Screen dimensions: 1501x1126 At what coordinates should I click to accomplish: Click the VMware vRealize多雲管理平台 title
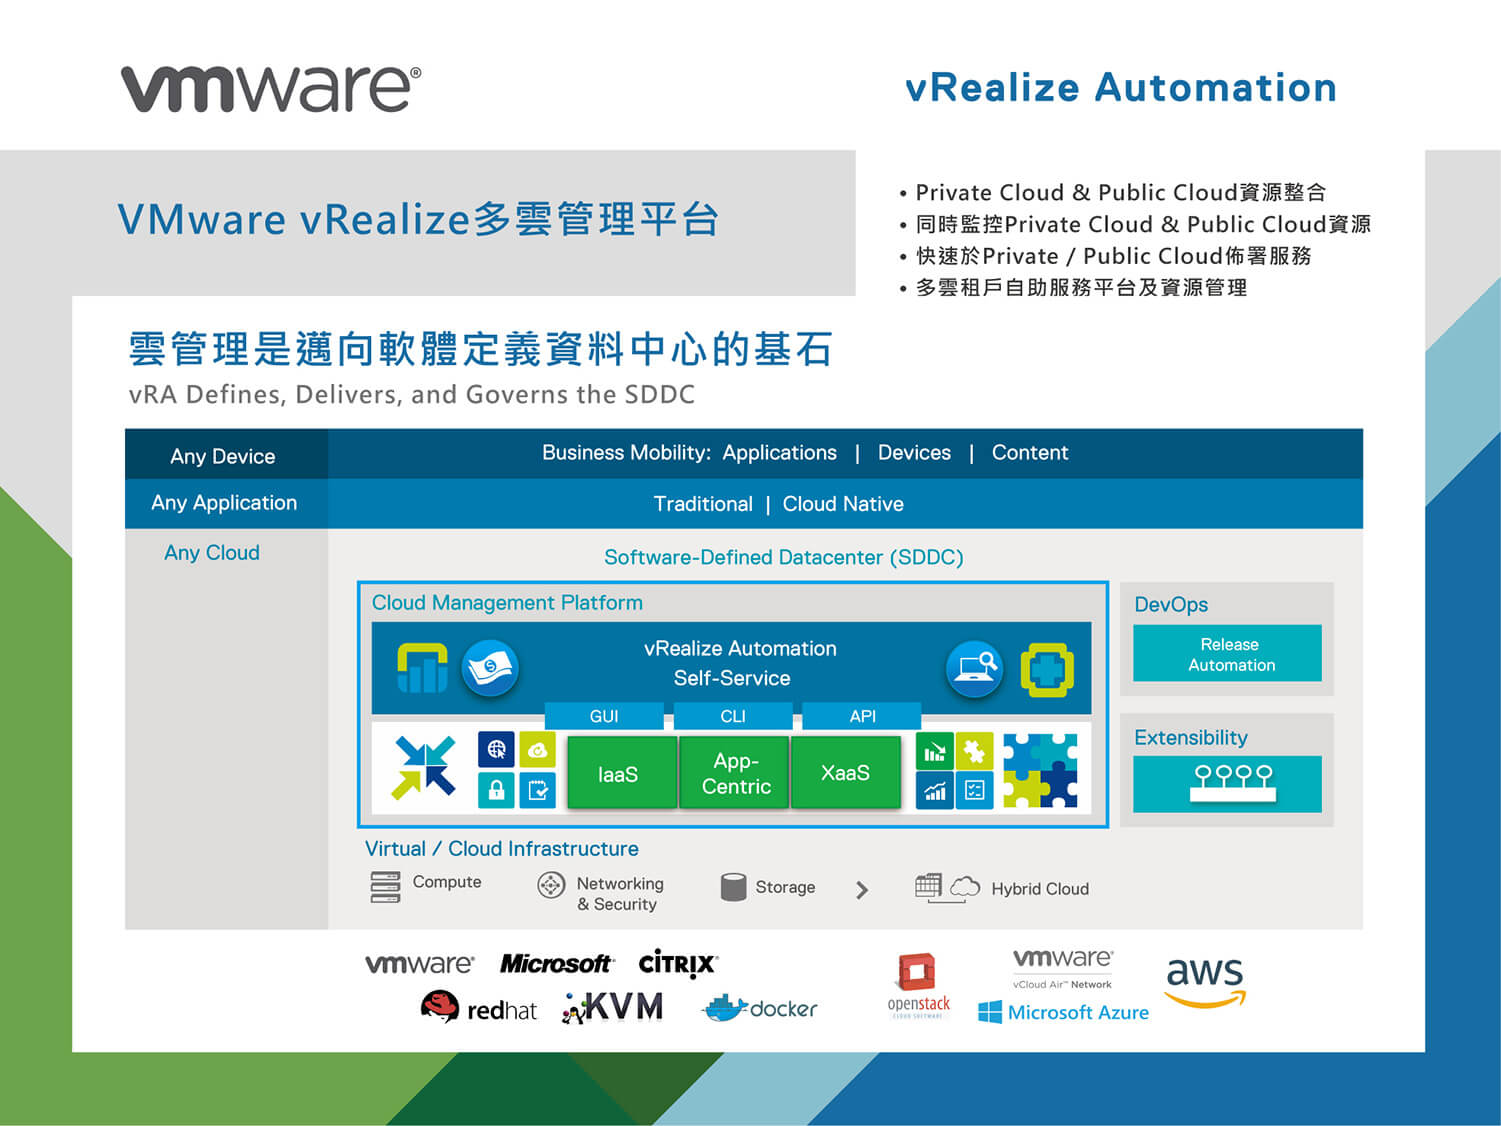coord(418,219)
